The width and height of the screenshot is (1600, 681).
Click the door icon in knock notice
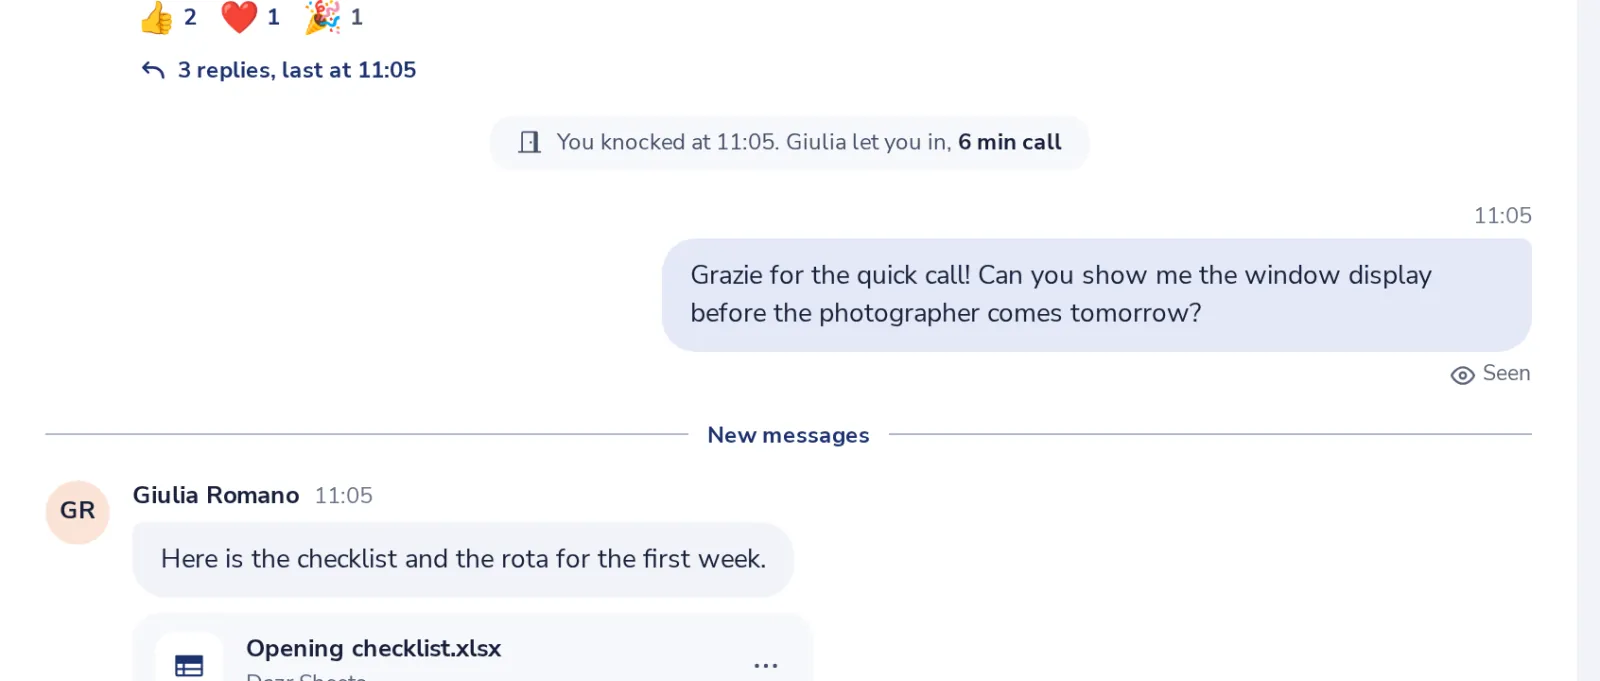529,142
